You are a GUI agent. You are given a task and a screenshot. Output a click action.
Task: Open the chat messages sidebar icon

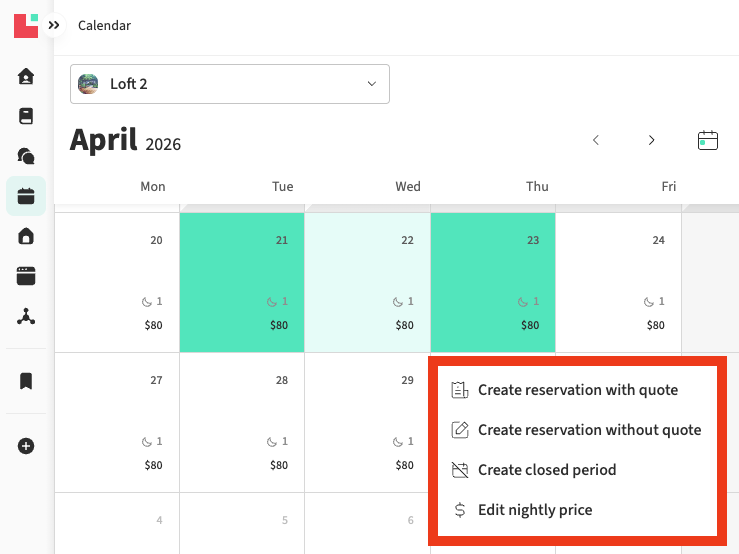click(26, 156)
